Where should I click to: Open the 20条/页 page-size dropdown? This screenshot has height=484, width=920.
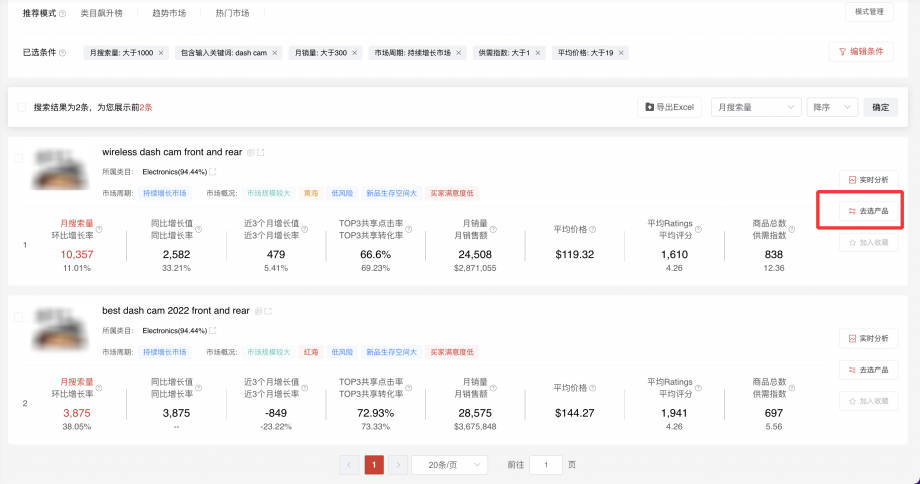tap(449, 465)
